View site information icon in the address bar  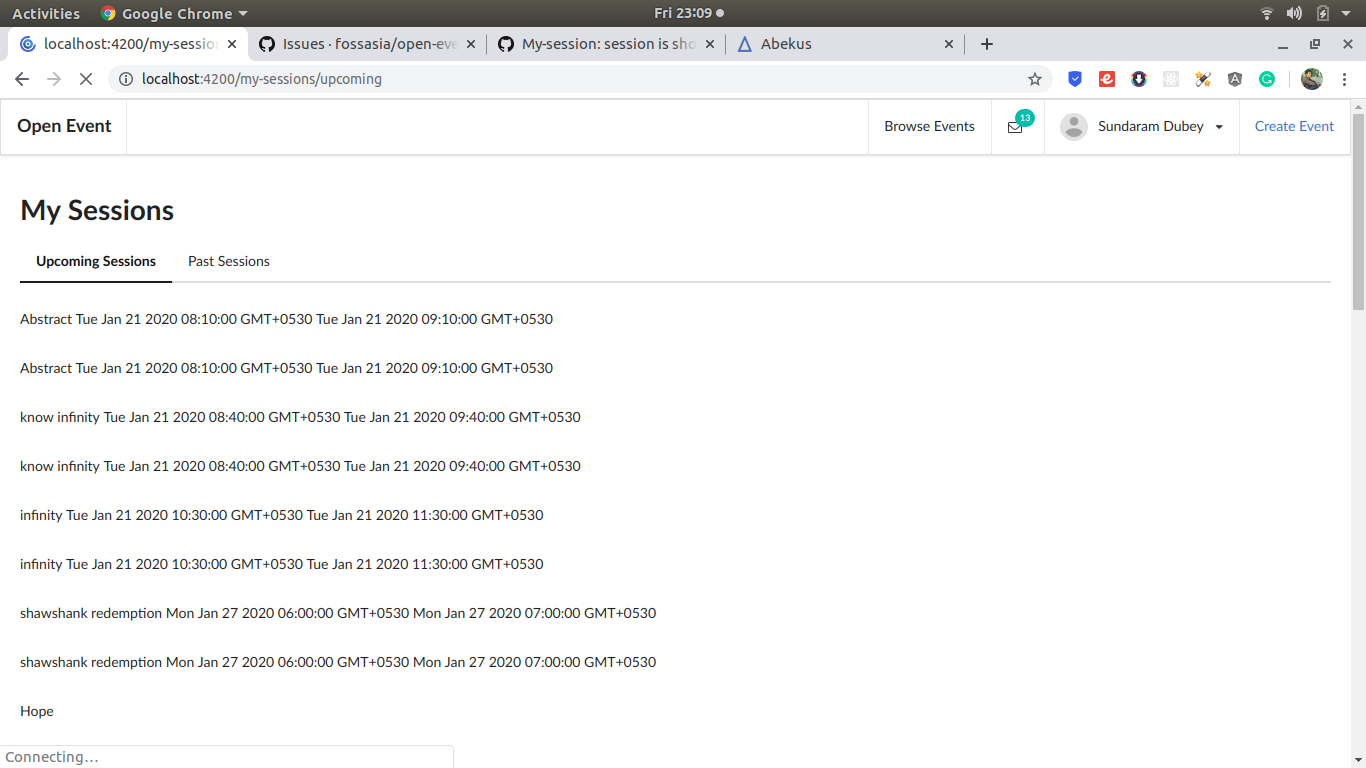tap(126, 79)
